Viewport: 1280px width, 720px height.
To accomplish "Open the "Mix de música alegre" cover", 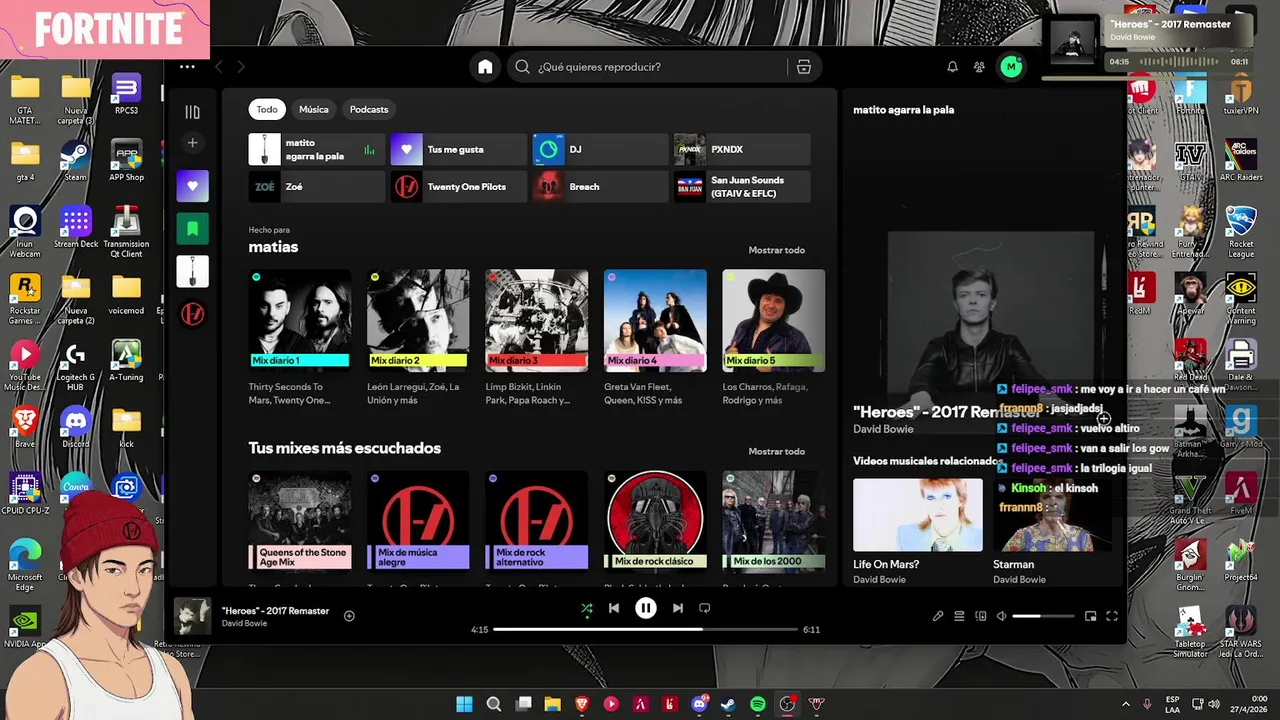I will (418, 521).
